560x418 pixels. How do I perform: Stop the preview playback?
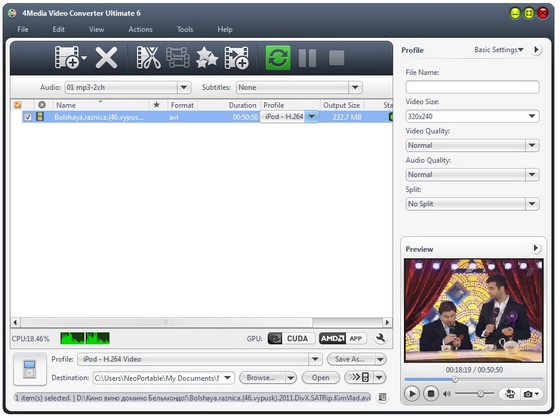431,394
